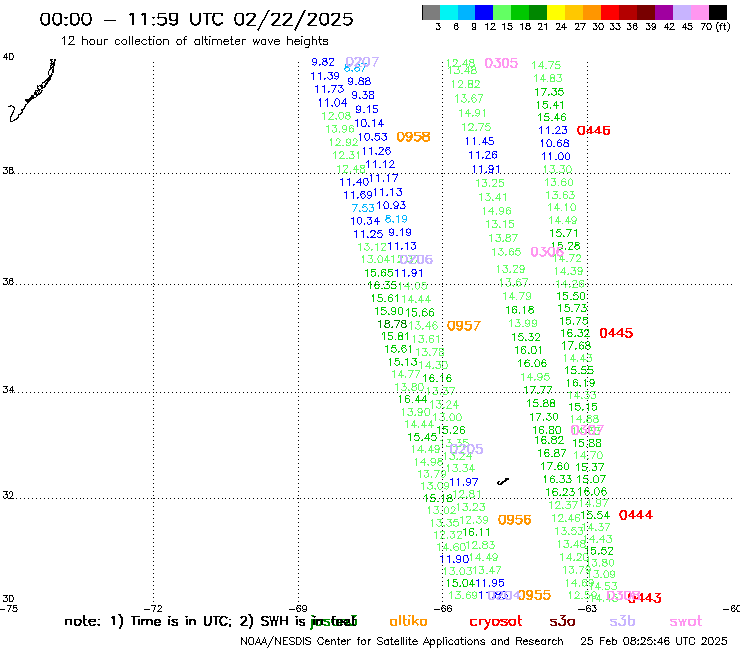Click the black swatch ending the color scale
The image size is (740, 650).
[718, 12]
